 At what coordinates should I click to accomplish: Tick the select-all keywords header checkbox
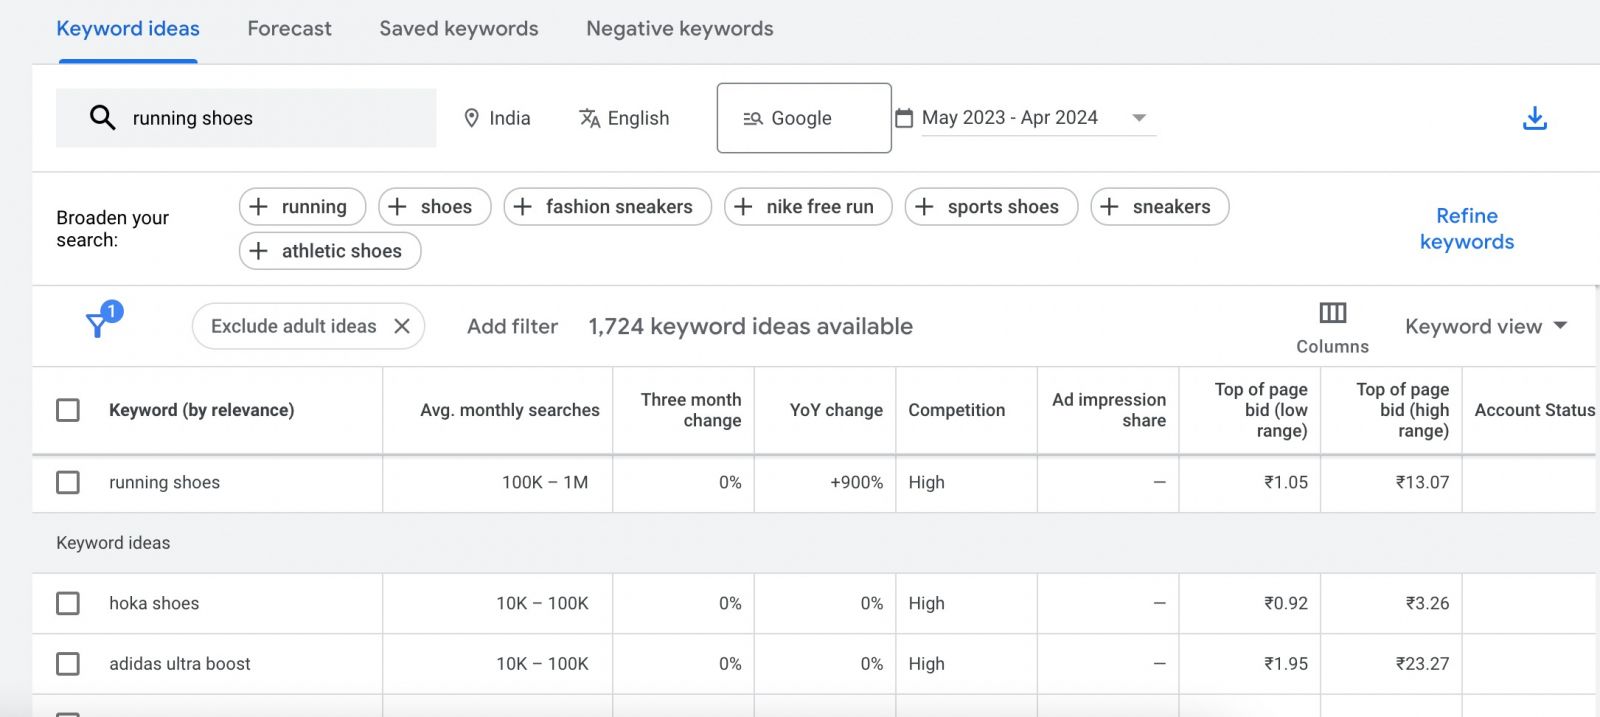click(x=68, y=410)
